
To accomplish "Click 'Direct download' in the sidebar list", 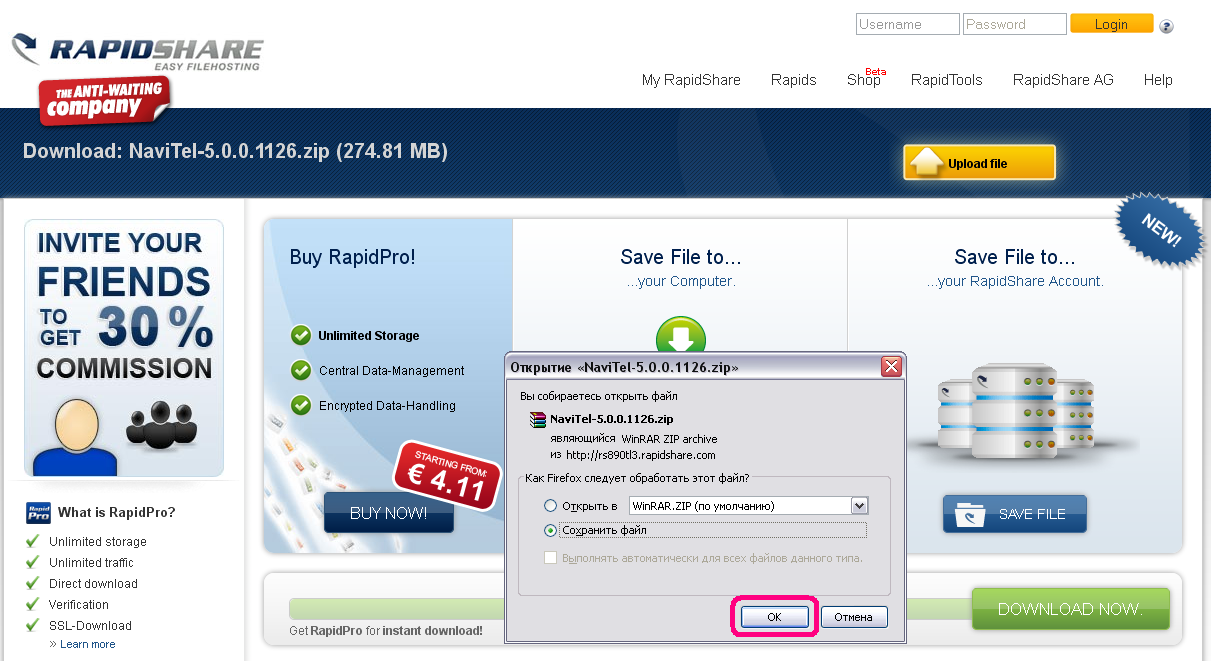I will point(93,584).
